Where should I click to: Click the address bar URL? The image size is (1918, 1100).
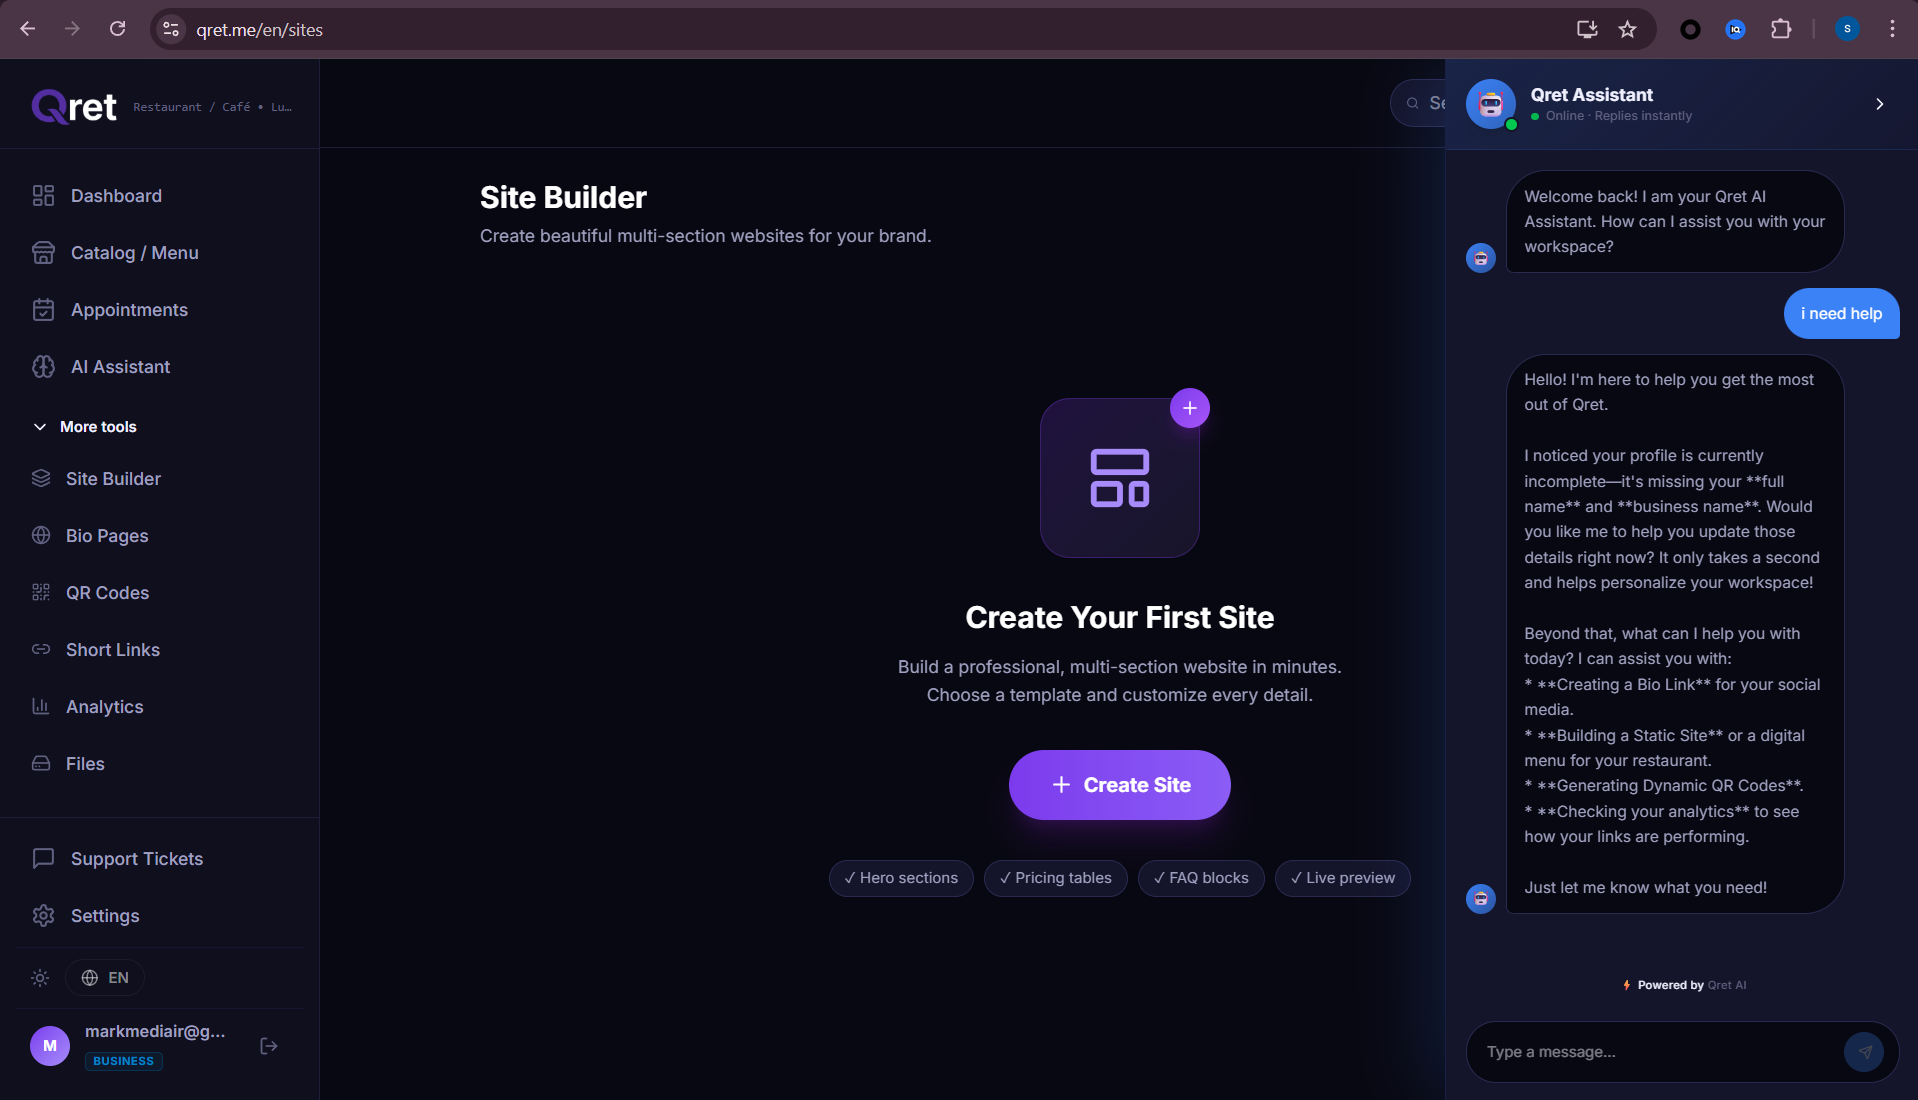point(260,30)
